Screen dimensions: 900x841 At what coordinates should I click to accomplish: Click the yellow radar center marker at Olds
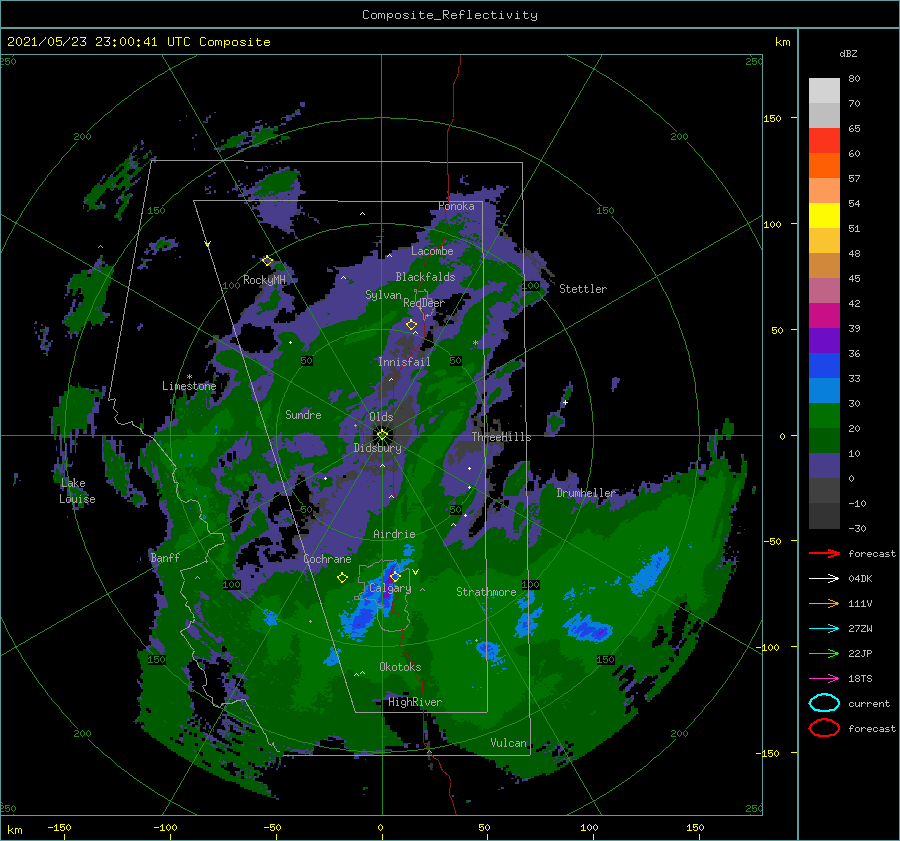tap(382, 435)
